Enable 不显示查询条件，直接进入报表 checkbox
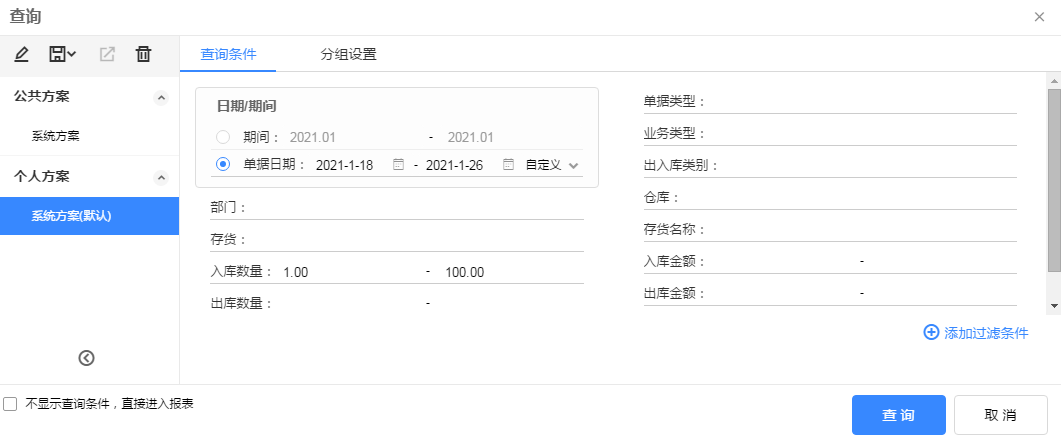Viewport: 1061px width, 441px height. coord(10,404)
